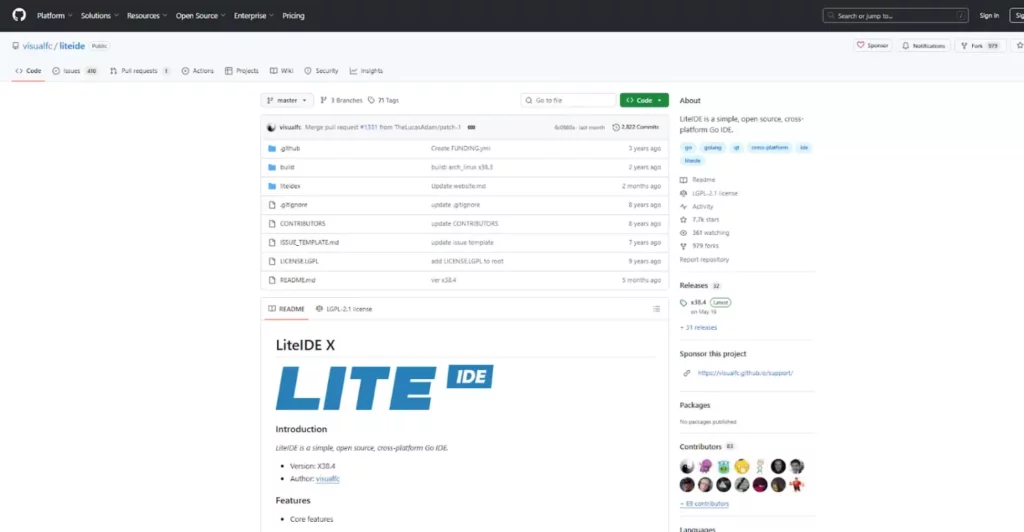Viewport: 1024px width, 532px height.
Task: Select the LGPL-2.1 license tab
Action: [344, 309]
